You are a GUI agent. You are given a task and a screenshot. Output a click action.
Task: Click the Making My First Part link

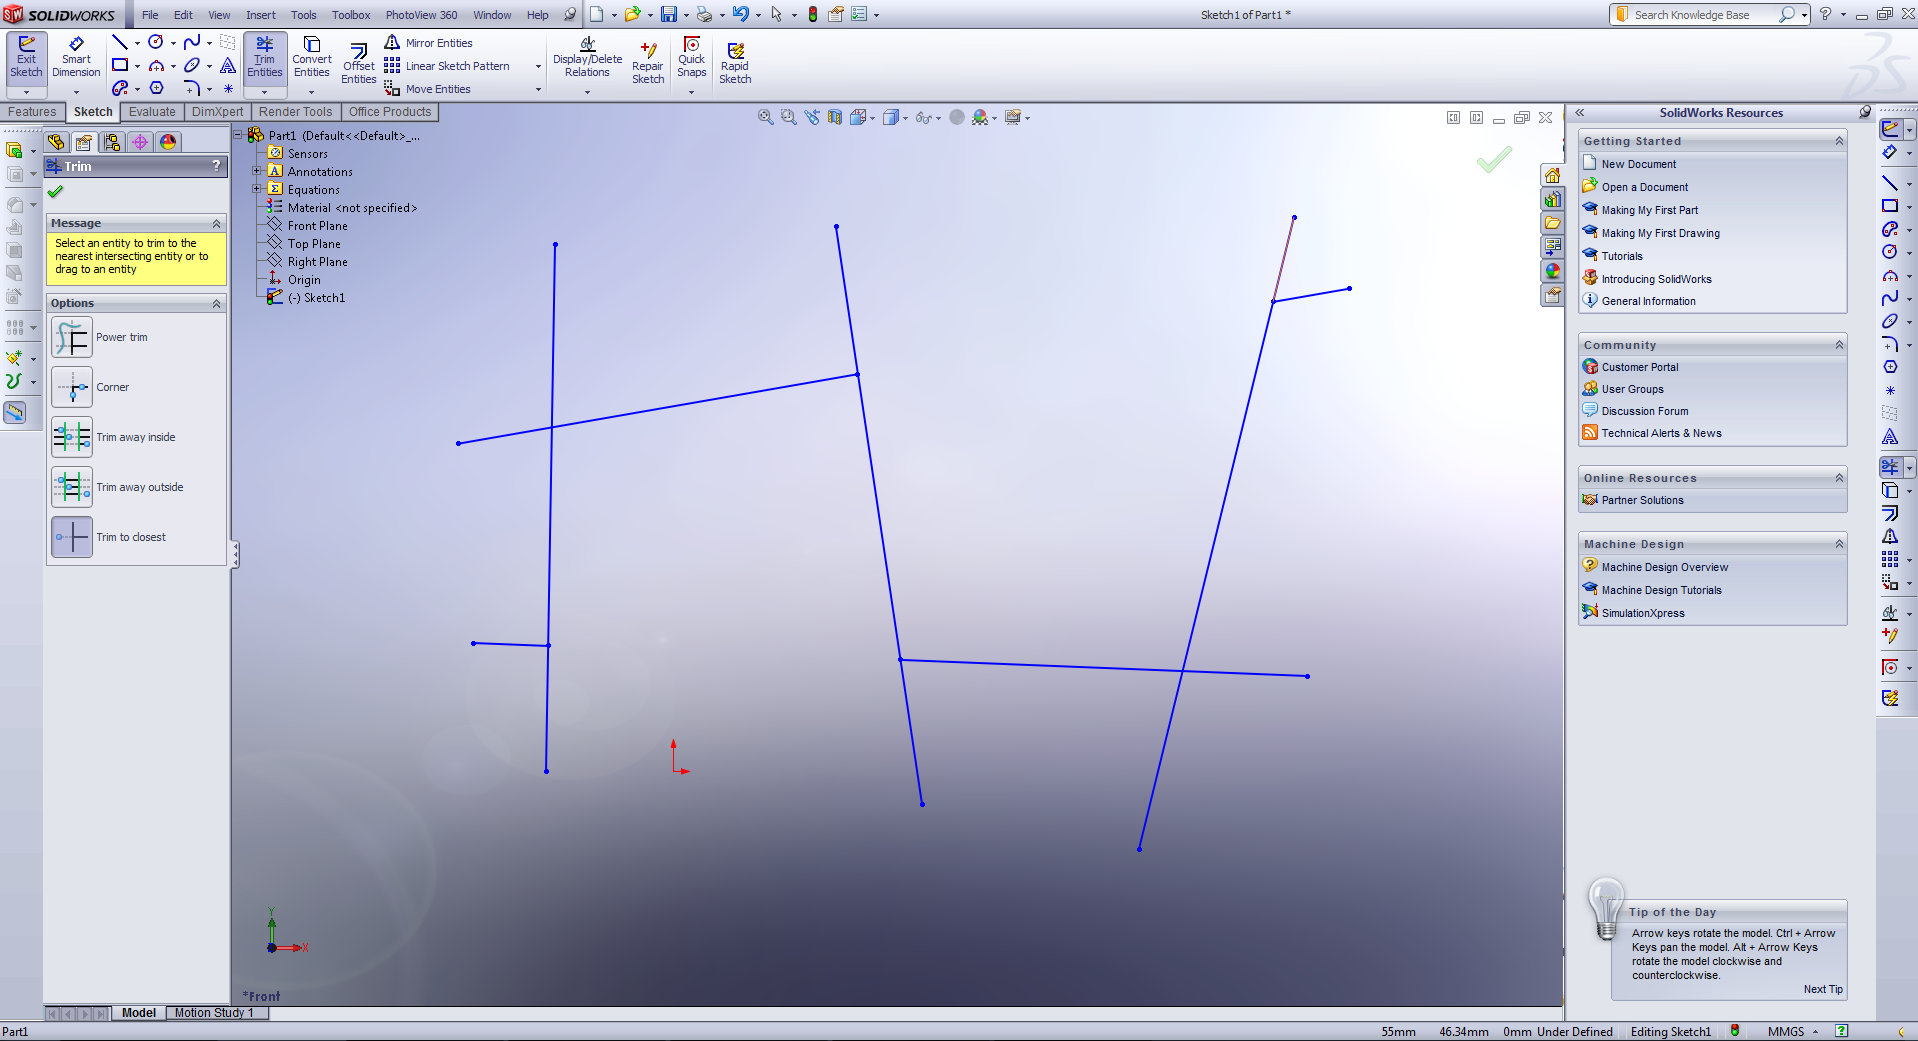pos(1649,210)
